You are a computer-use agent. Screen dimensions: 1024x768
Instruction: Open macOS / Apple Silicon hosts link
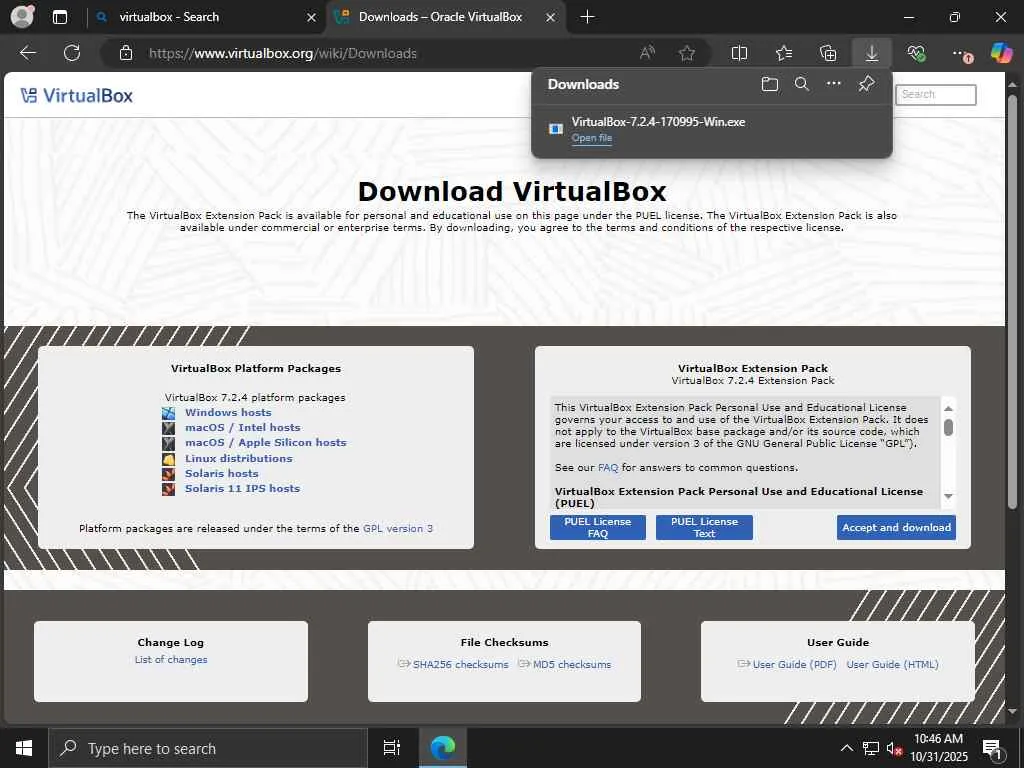266,443
